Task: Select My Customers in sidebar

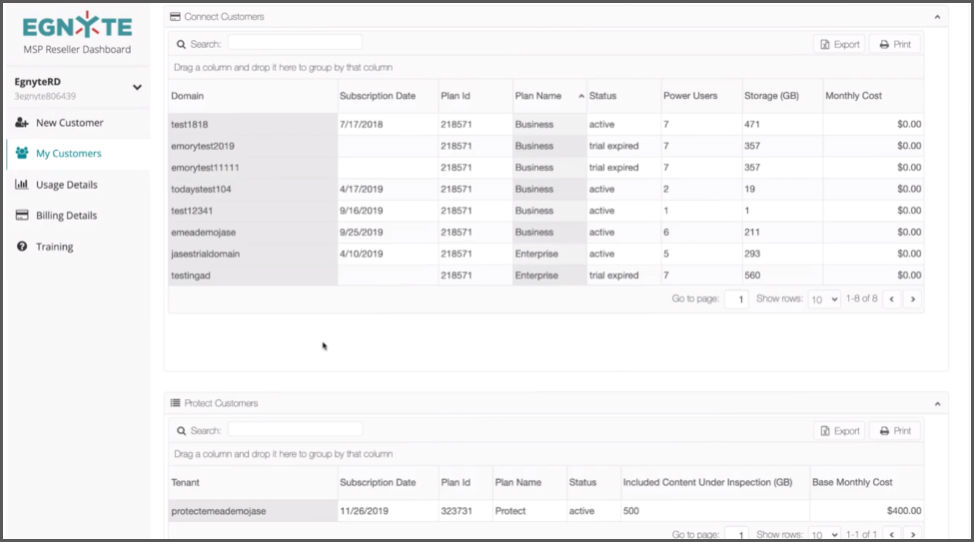Action: (68, 154)
